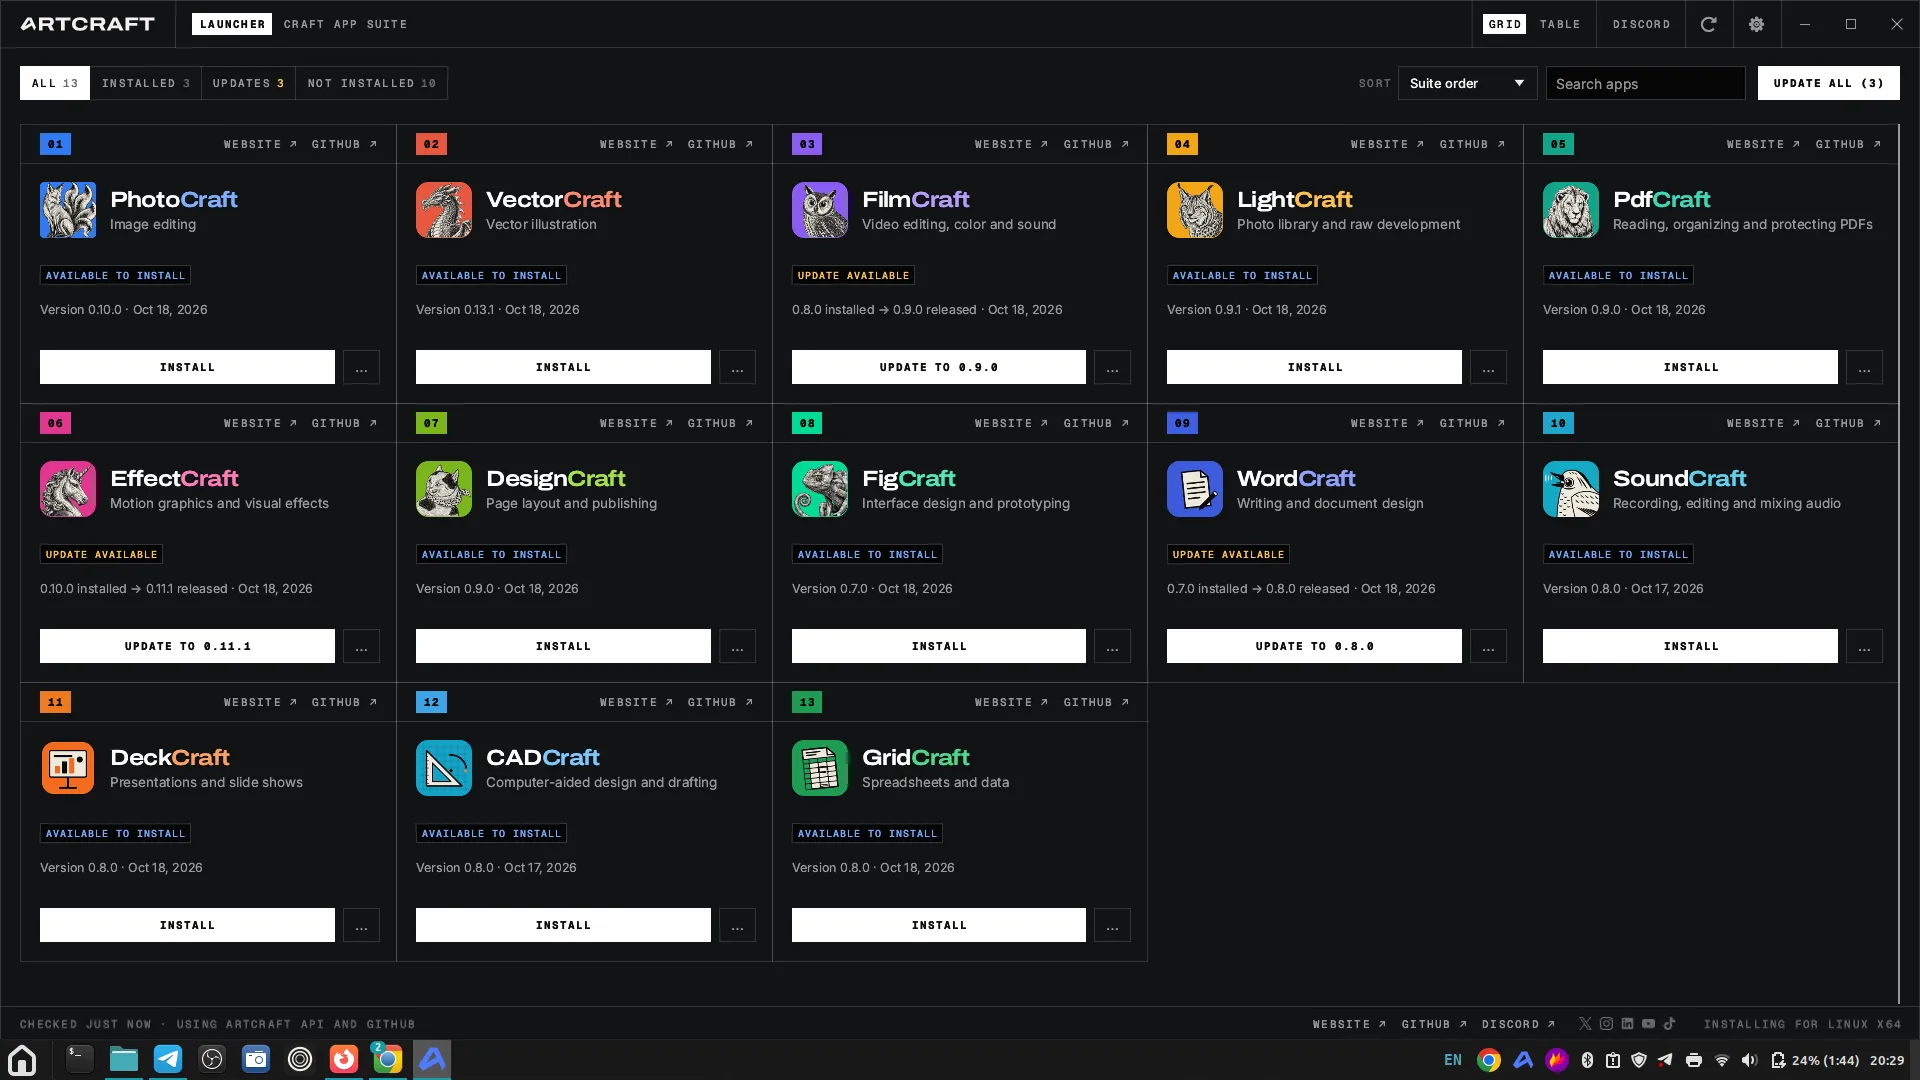Open the Sort Suite order dropdown
Viewport: 1920px width, 1080px height.
tap(1467, 83)
